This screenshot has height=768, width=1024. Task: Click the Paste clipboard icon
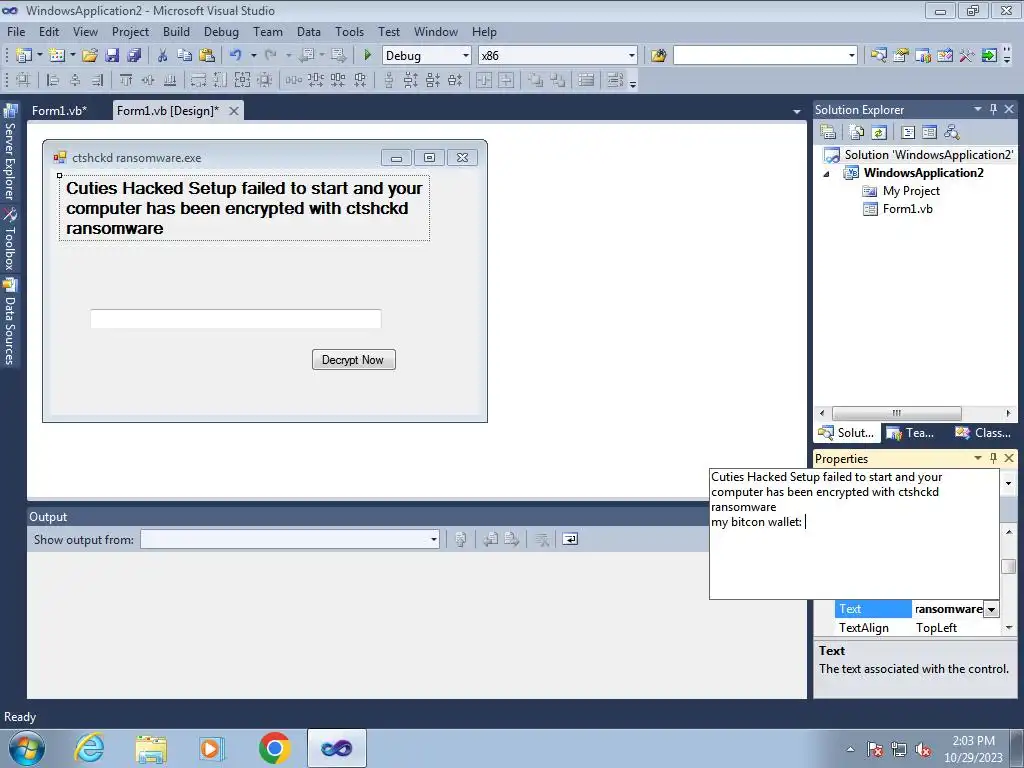tap(207, 56)
